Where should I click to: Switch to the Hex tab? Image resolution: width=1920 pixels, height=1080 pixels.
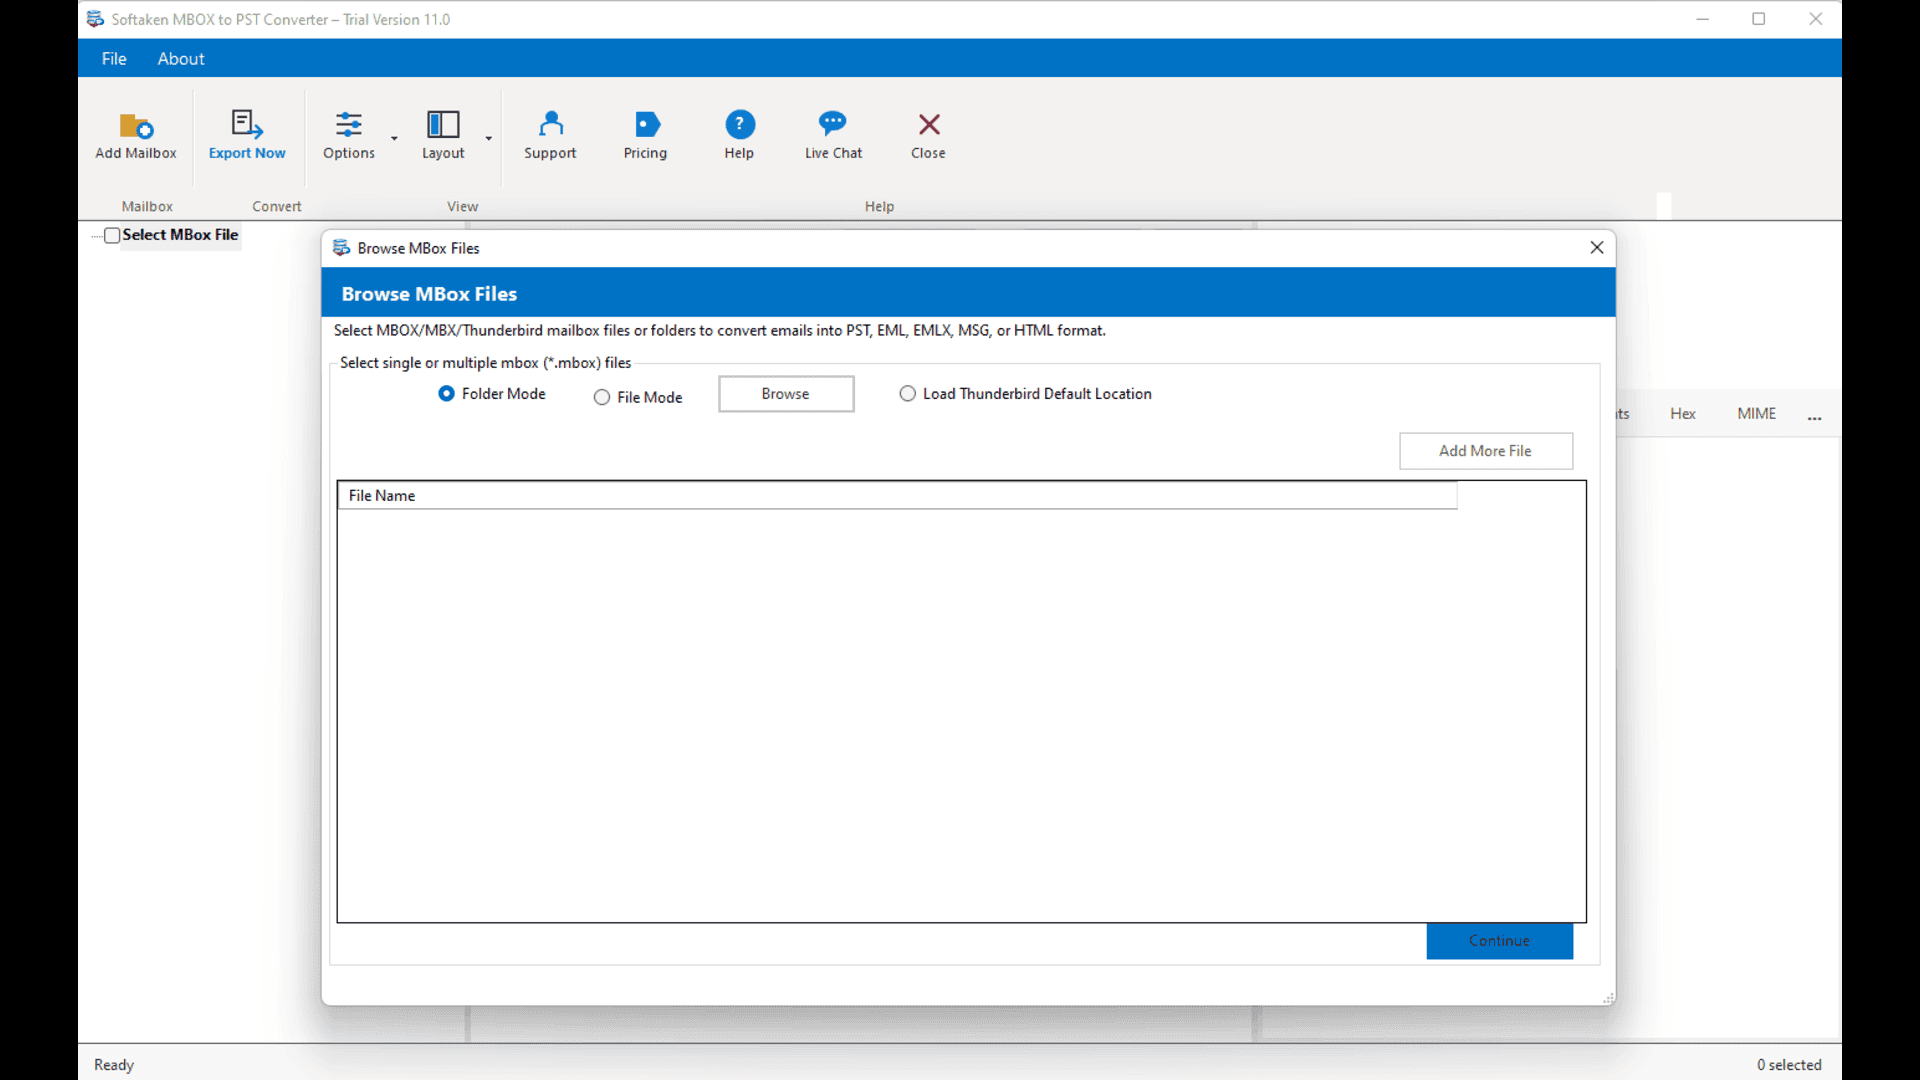pos(1683,414)
